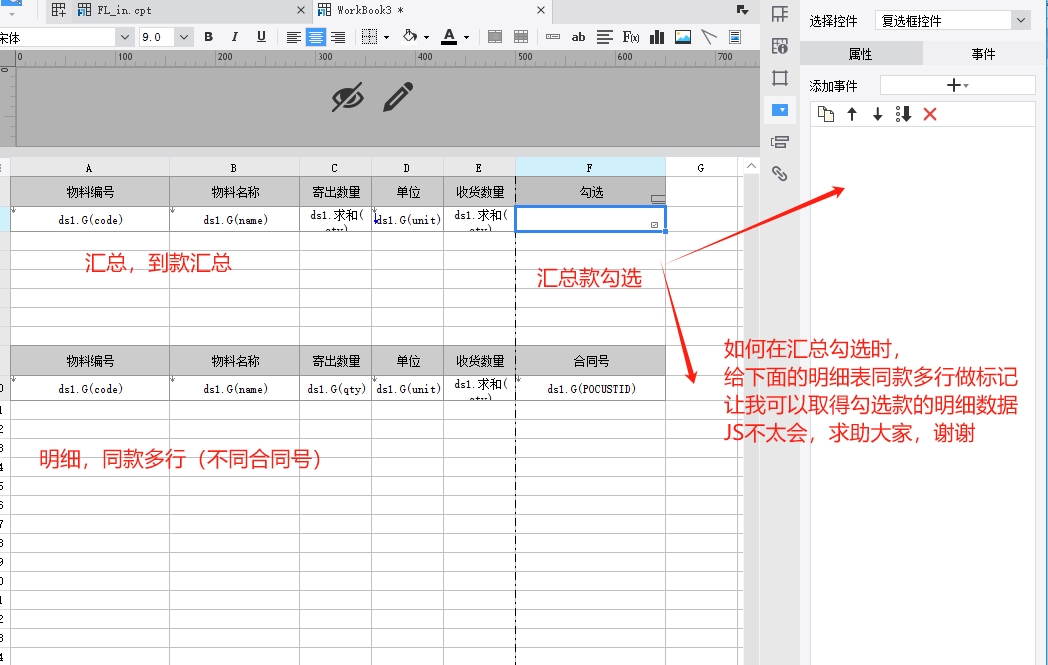This screenshot has width=1048, height=665.
Task: Insert rich text using the lines icon
Action: point(604,37)
